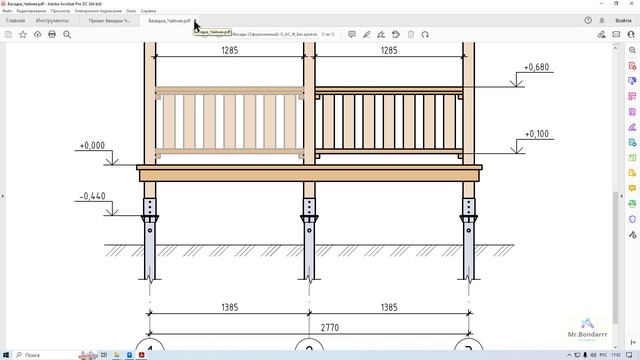Open the E-signature menu

(x=98, y=11)
